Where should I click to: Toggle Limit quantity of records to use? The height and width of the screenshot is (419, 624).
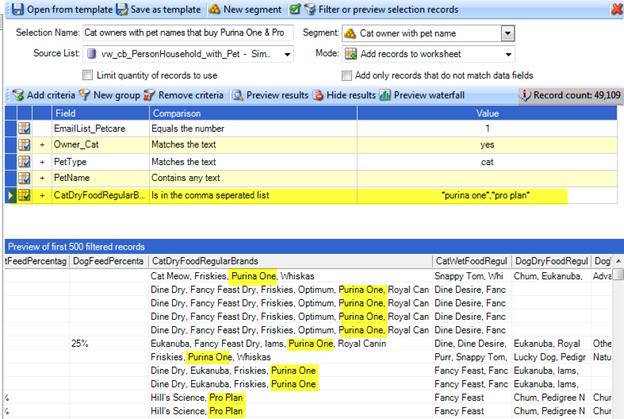click(x=87, y=75)
